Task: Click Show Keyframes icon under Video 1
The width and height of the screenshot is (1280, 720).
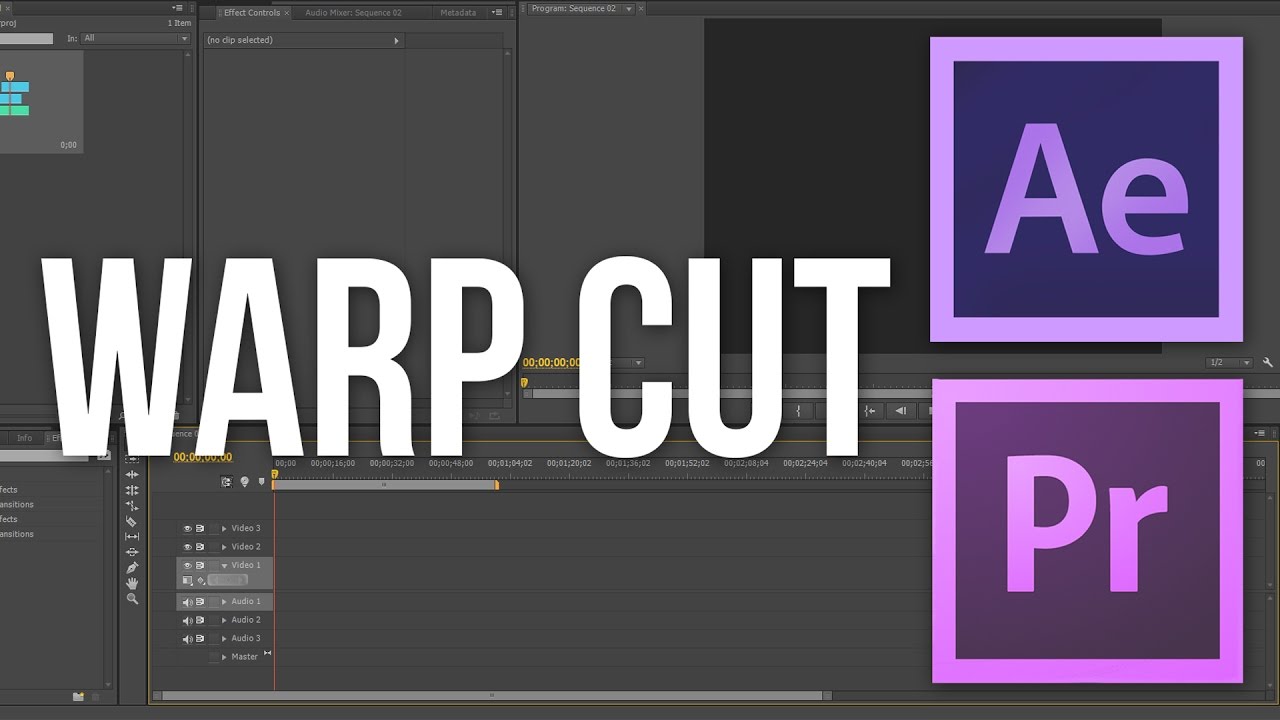Action: pyautogui.click(x=201, y=580)
